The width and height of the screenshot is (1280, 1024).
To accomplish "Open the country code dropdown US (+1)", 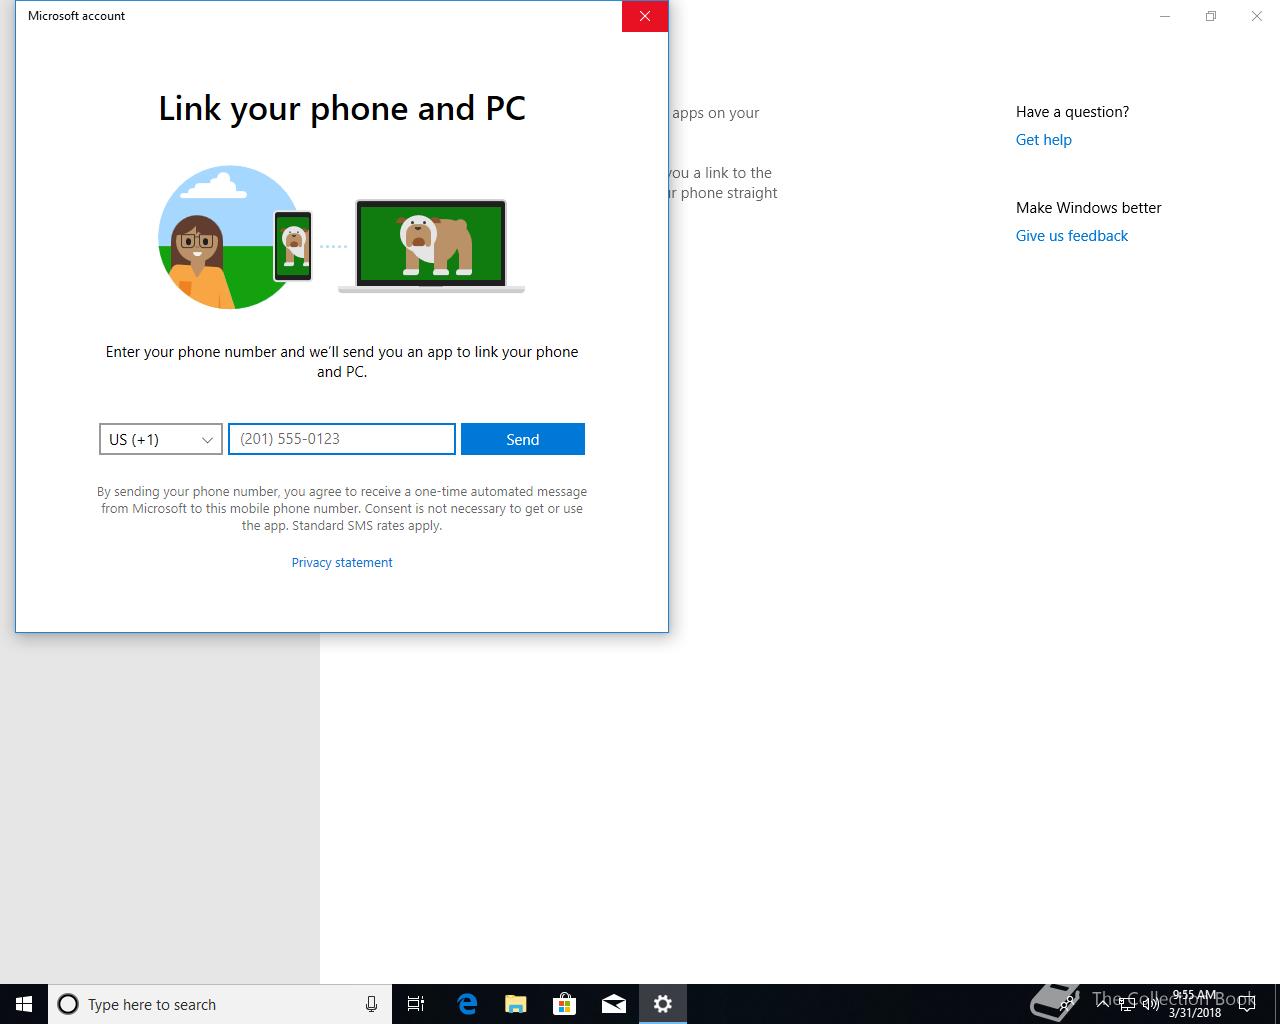I will tap(161, 439).
